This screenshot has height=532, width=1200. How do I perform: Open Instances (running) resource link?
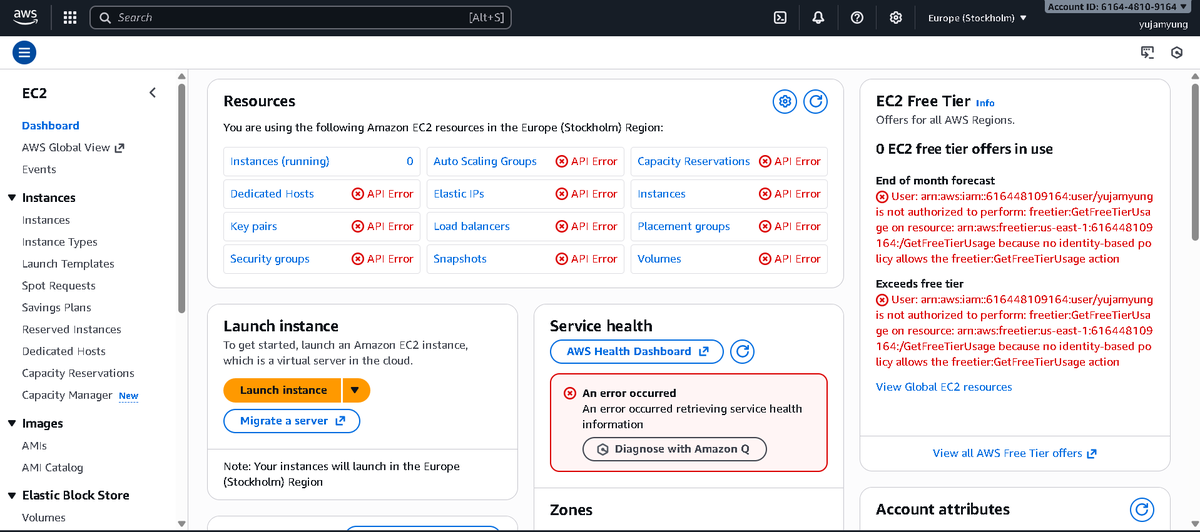[279, 161]
